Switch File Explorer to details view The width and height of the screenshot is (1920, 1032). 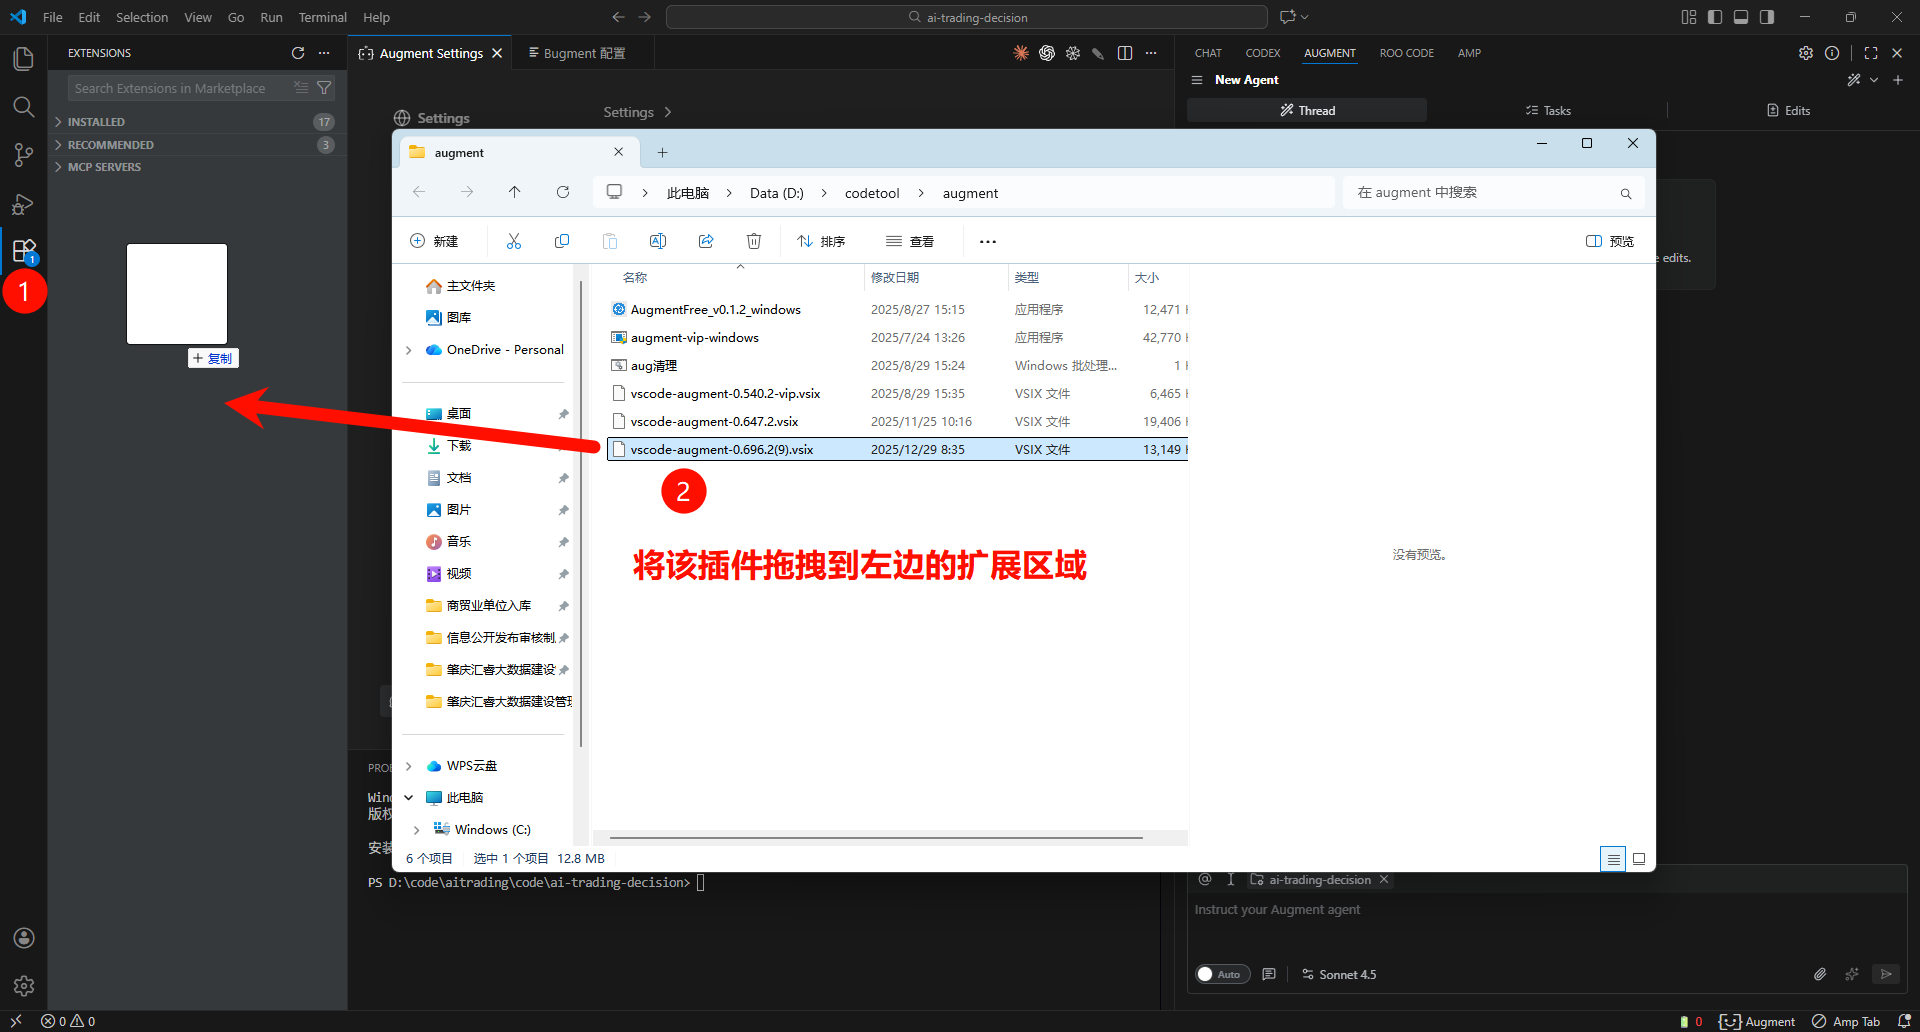(1613, 859)
